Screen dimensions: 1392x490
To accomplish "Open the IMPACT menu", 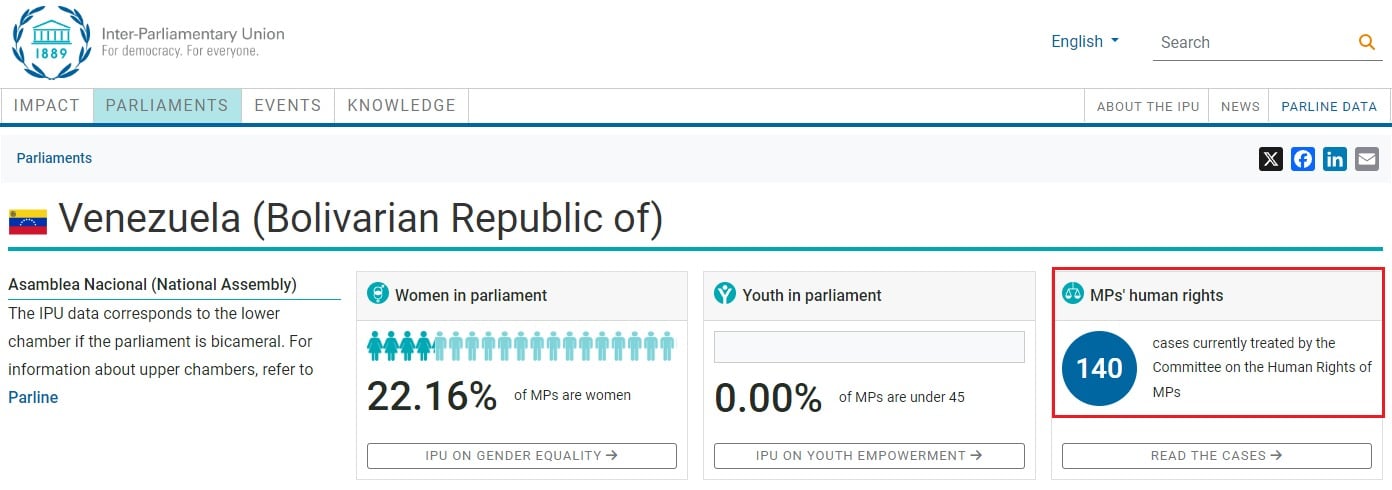I will (x=47, y=105).
